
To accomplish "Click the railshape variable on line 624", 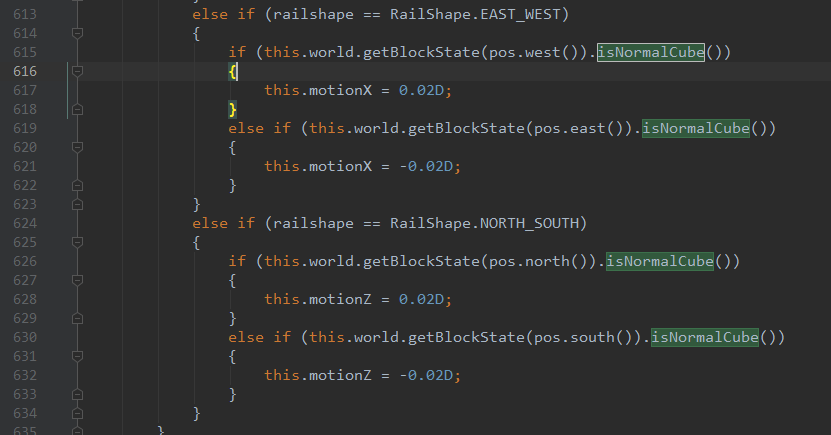I will (313, 223).
